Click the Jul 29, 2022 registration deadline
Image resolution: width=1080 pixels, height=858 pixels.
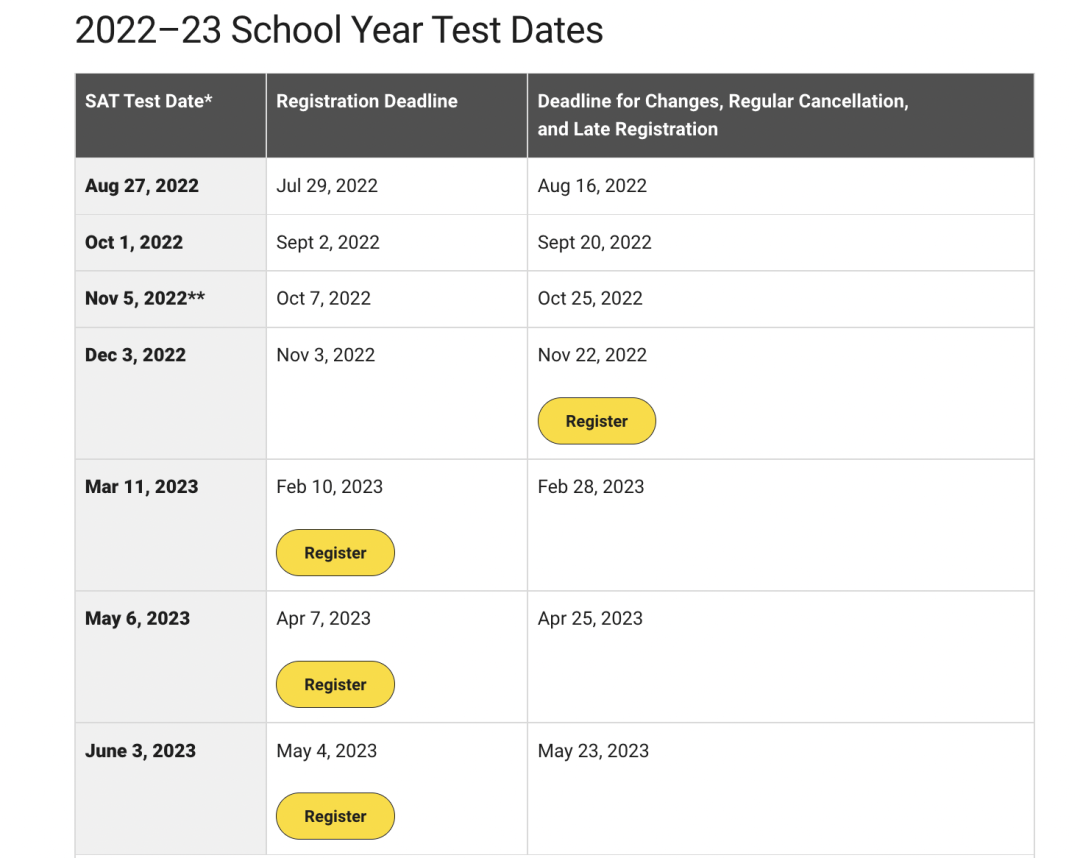tap(327, 186)
